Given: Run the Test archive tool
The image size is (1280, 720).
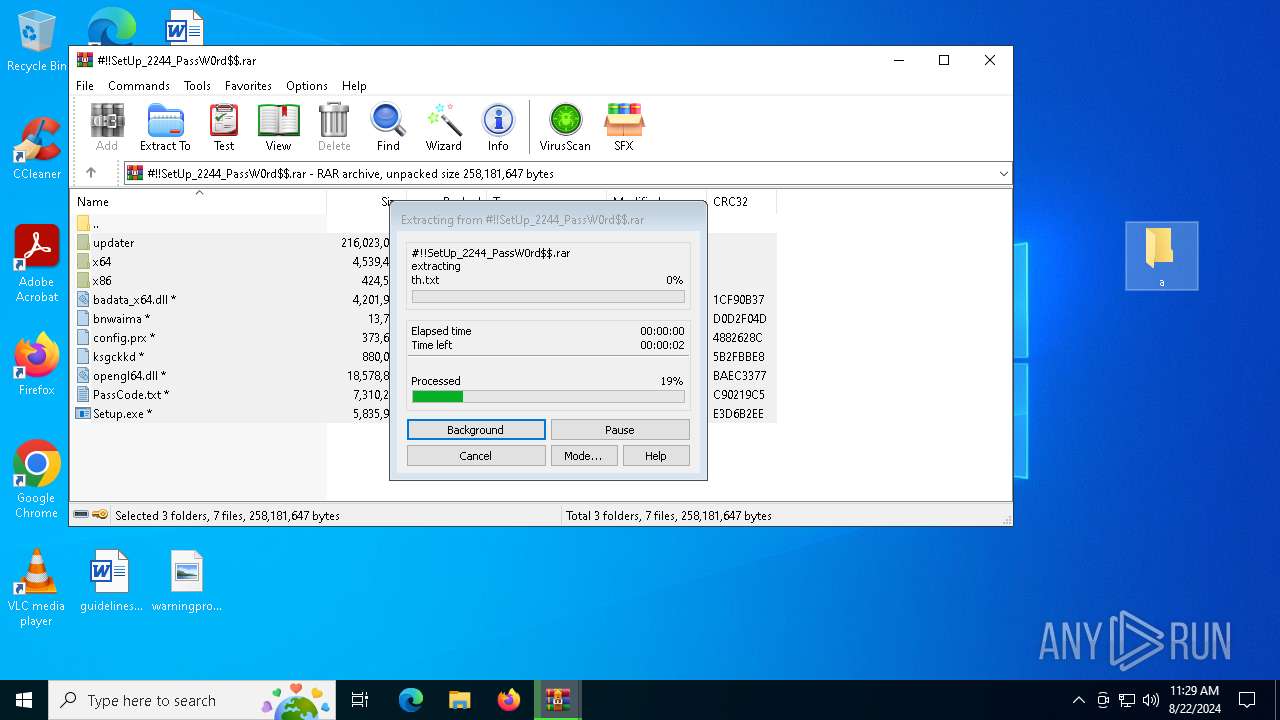Looking at the screenshot, I should click(x=224, y=127).
